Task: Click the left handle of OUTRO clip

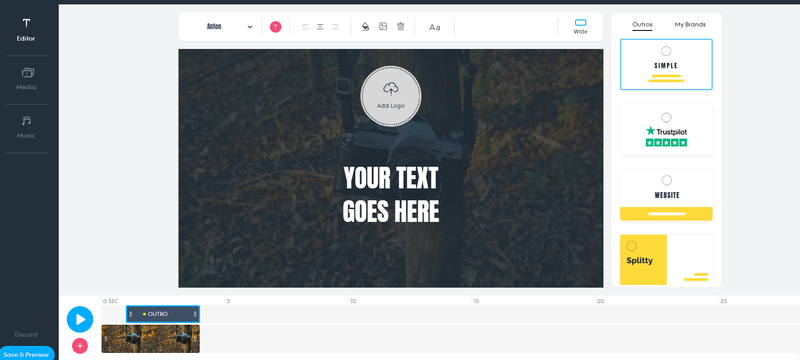Action: coord(131,314)
